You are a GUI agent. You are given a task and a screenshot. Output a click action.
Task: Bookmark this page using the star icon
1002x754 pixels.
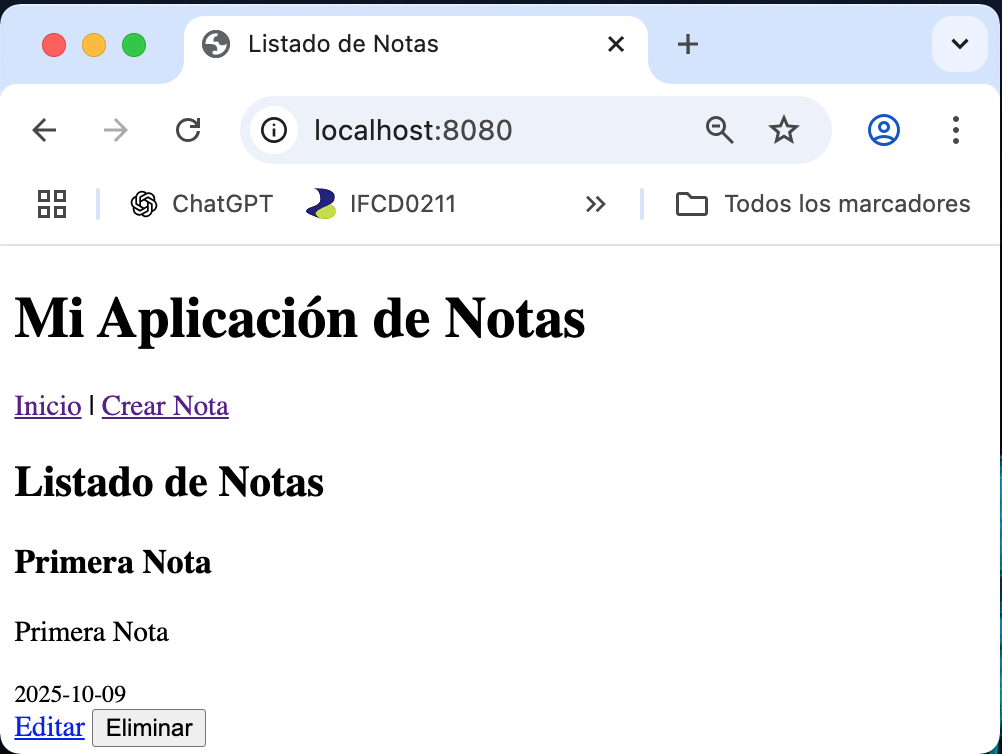(783, 130)
